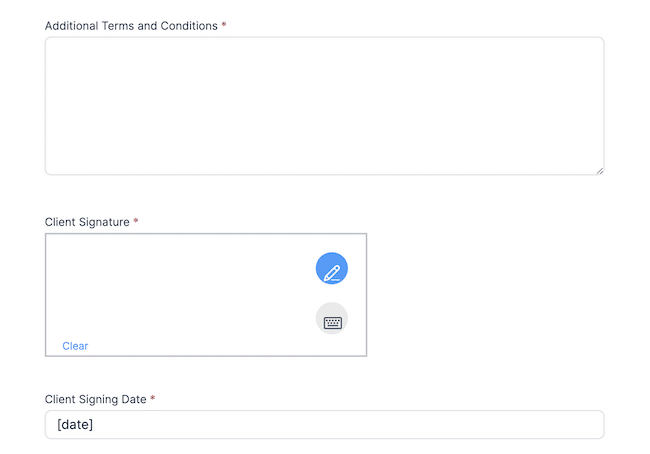Image resolution: width=650 pixels, height=454 pixels.
Task: Click the textarea resize grip handle
Action: [600, 170]
